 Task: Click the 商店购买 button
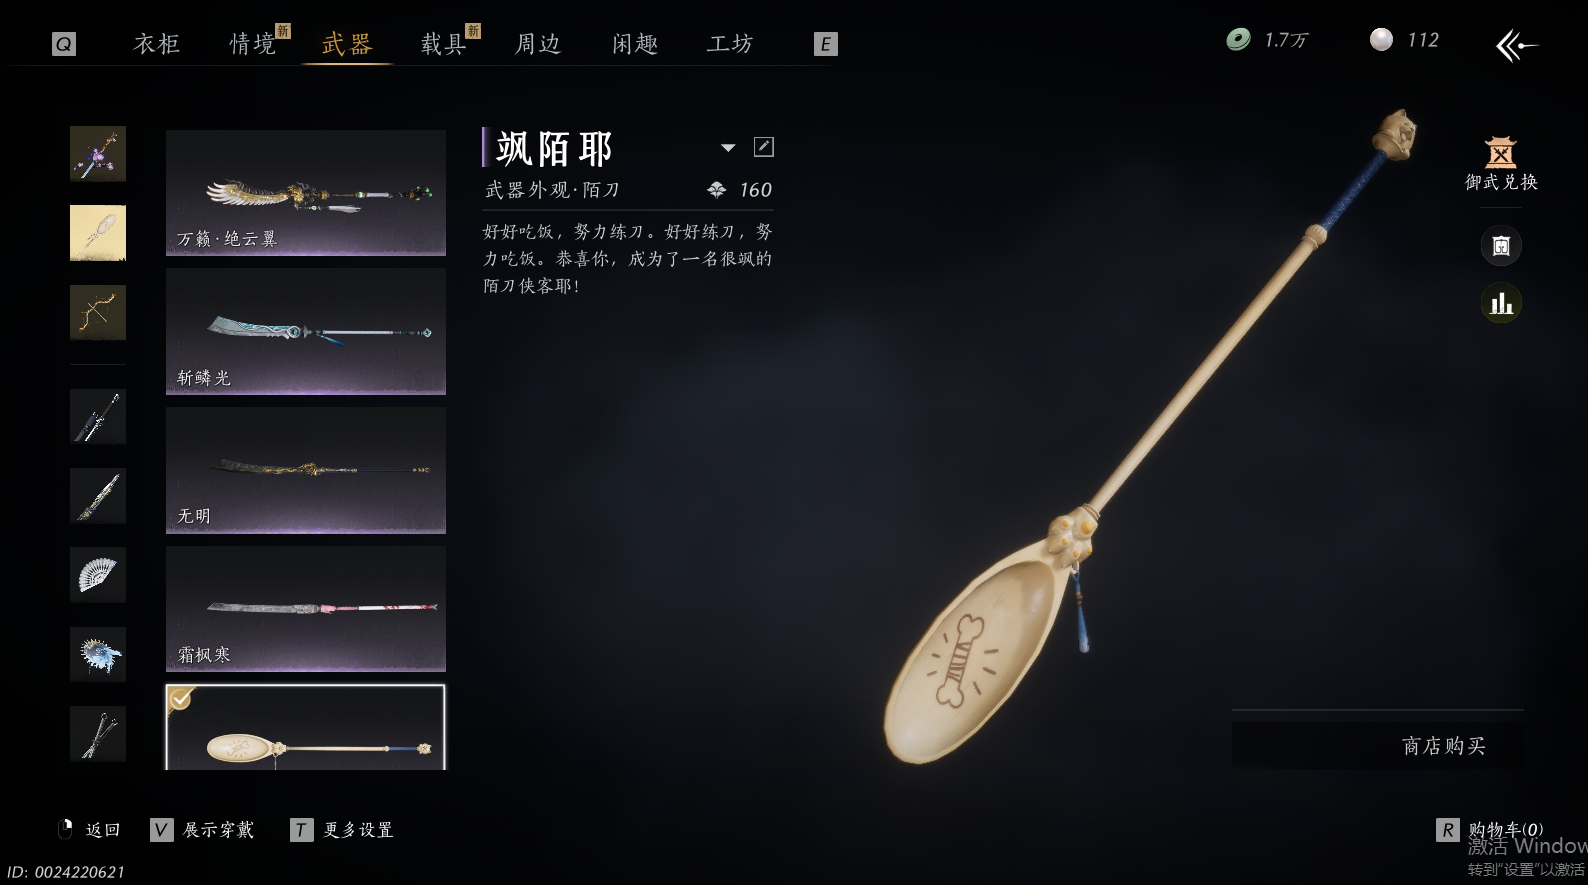coord(1378,746)
